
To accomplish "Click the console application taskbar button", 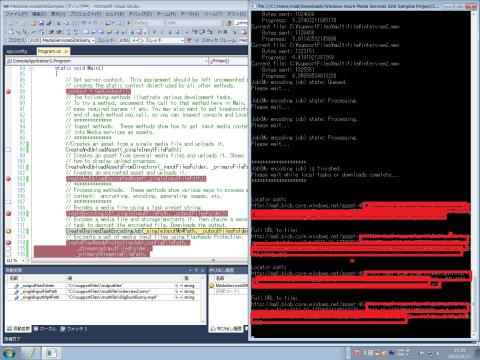I will pyautogui.click(x=51, y=353).
